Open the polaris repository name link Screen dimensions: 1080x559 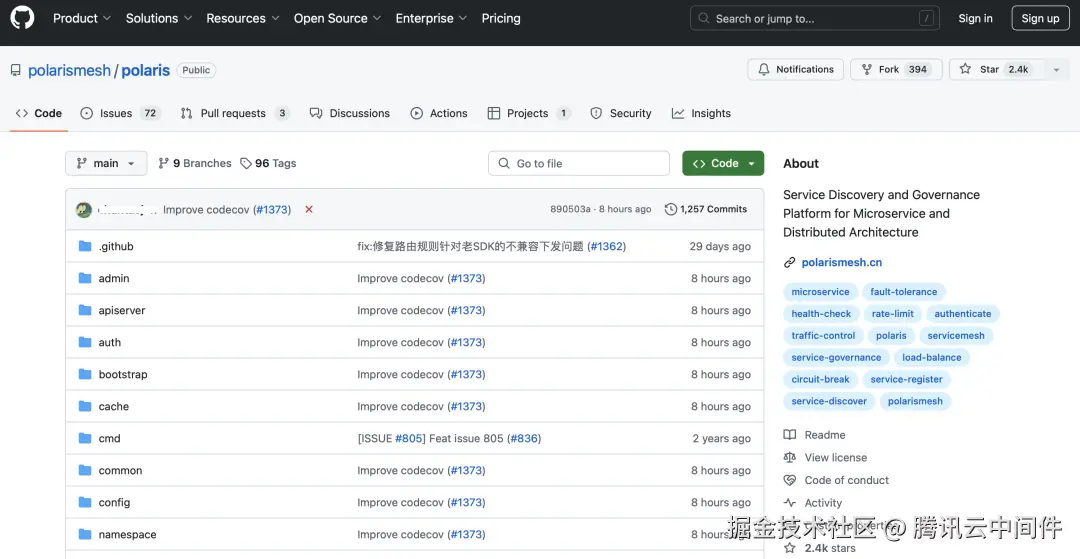pyautogui.click(x=145, y=70)
